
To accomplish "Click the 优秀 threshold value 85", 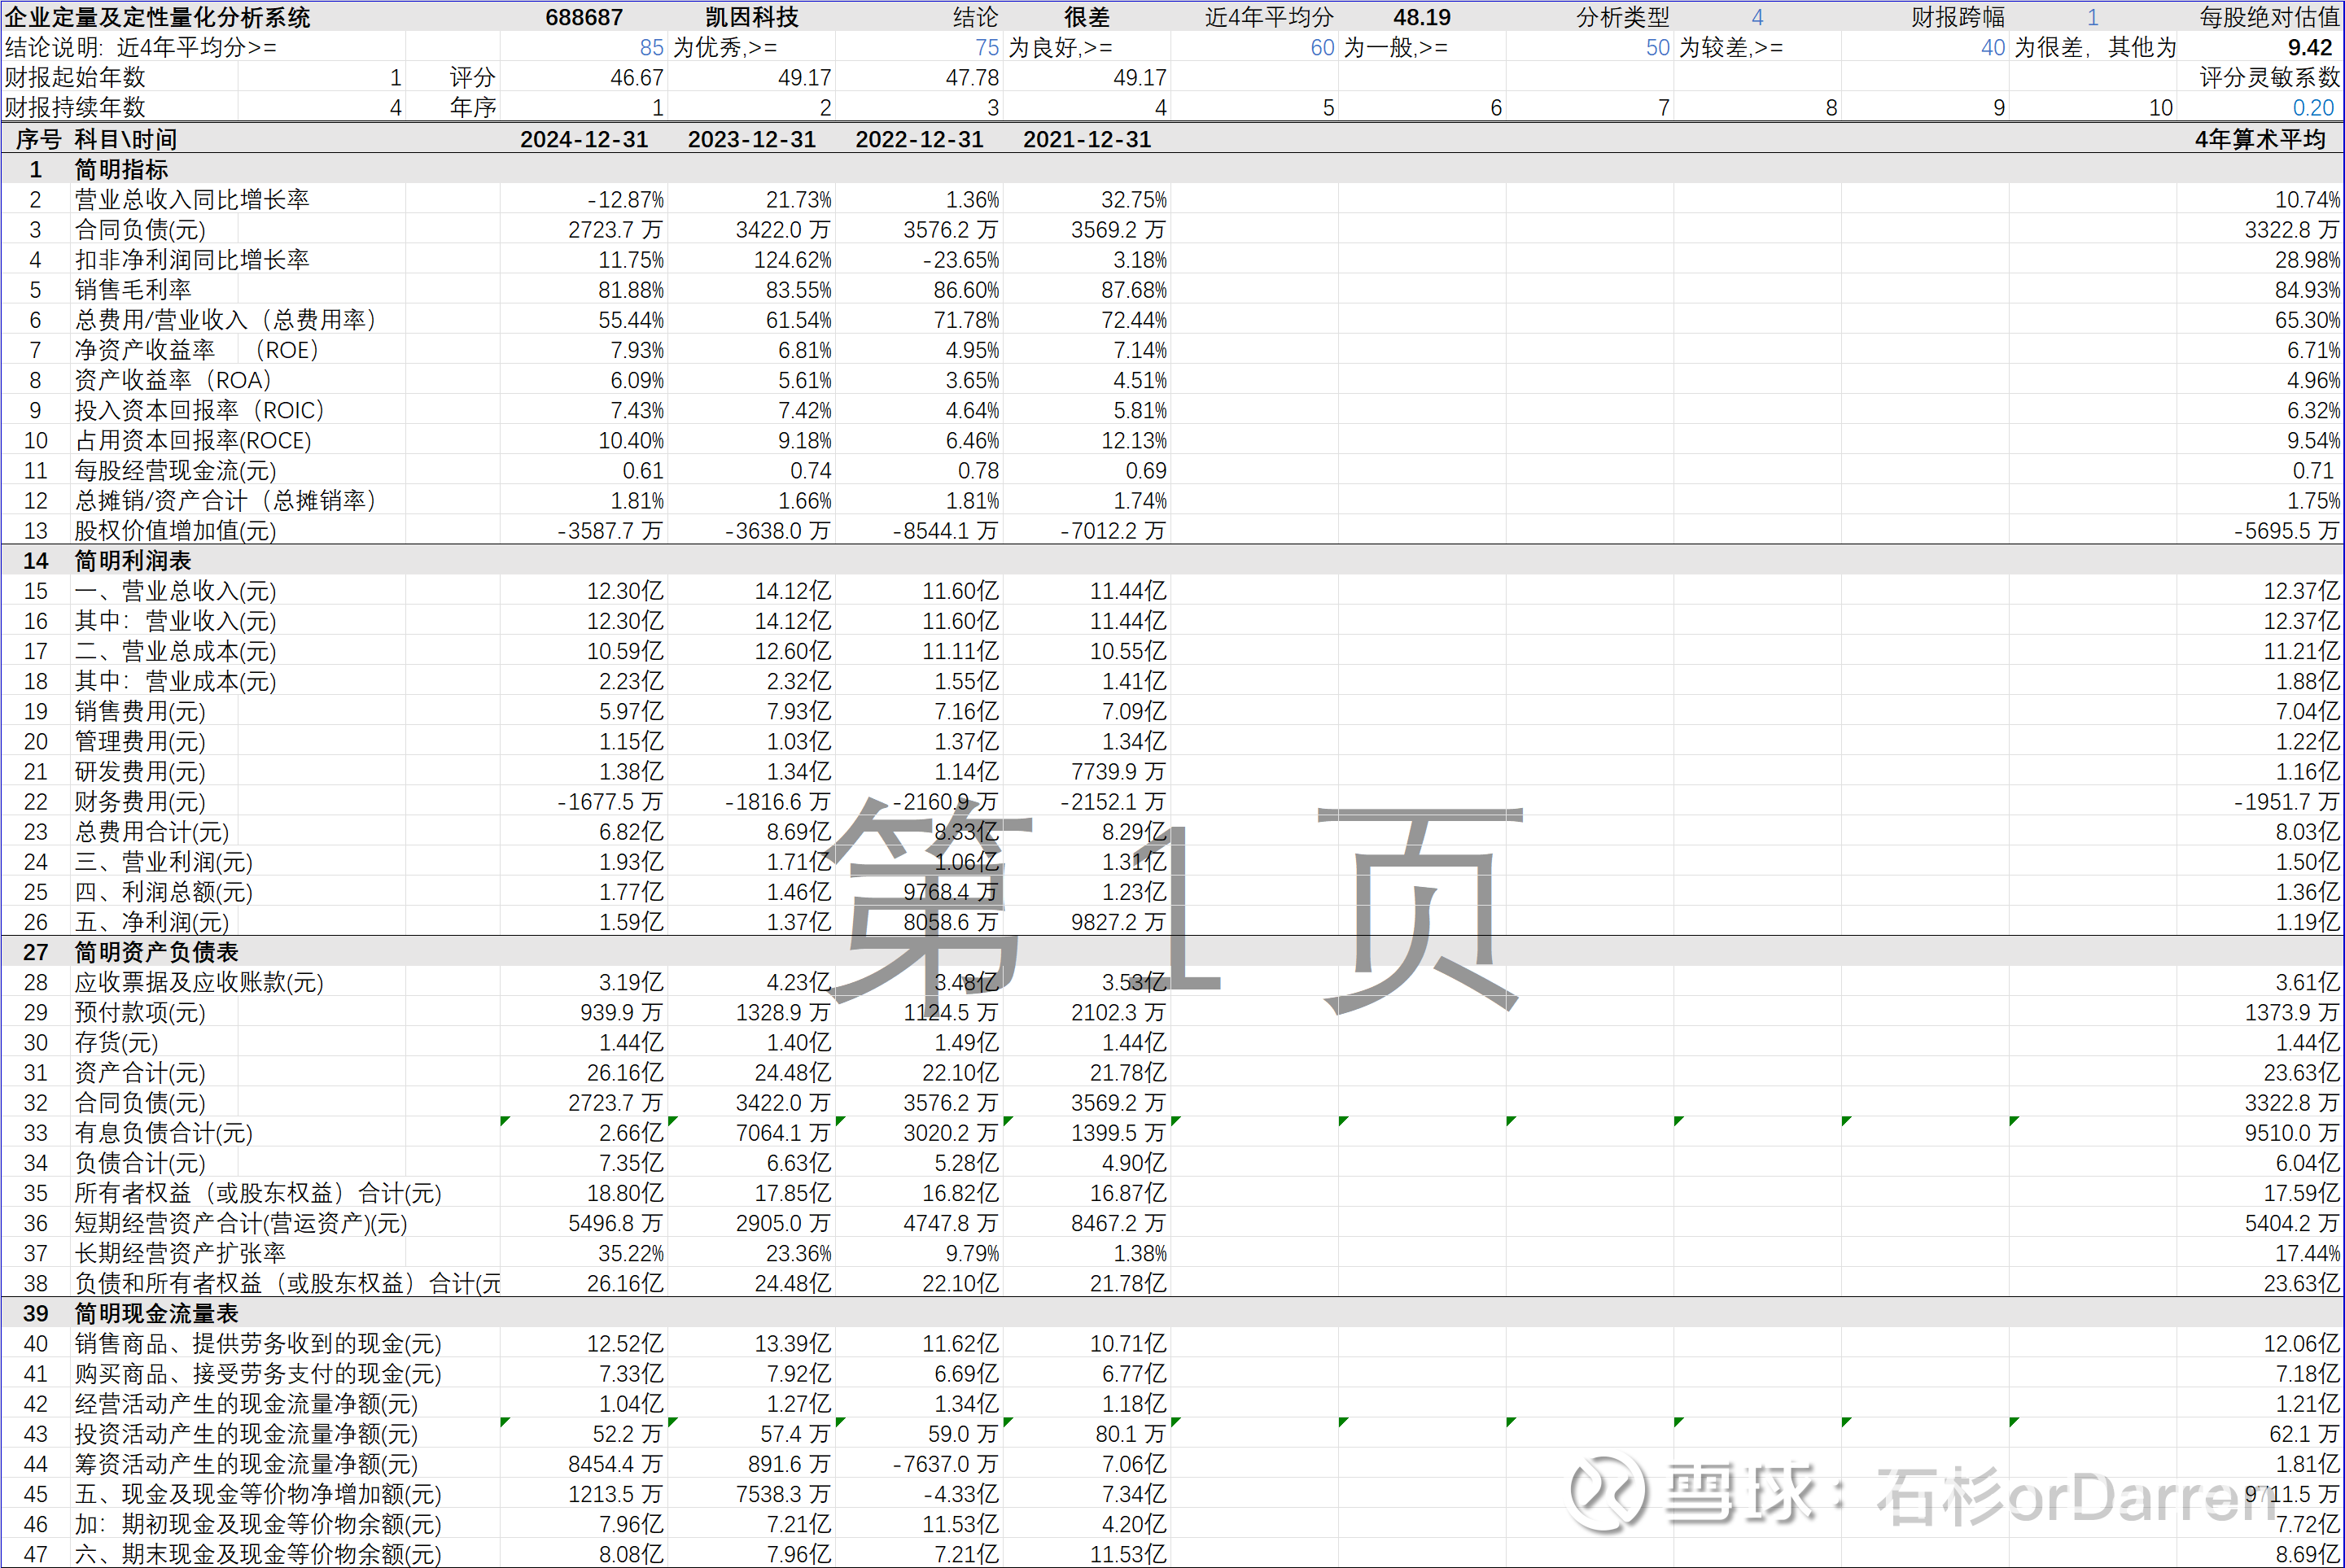I will pos(651,47).
